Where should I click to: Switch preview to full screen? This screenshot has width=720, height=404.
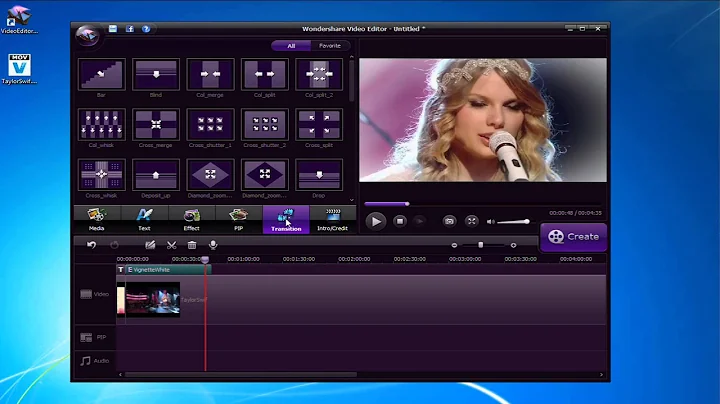pyautogui.click(x=472, y=221)
